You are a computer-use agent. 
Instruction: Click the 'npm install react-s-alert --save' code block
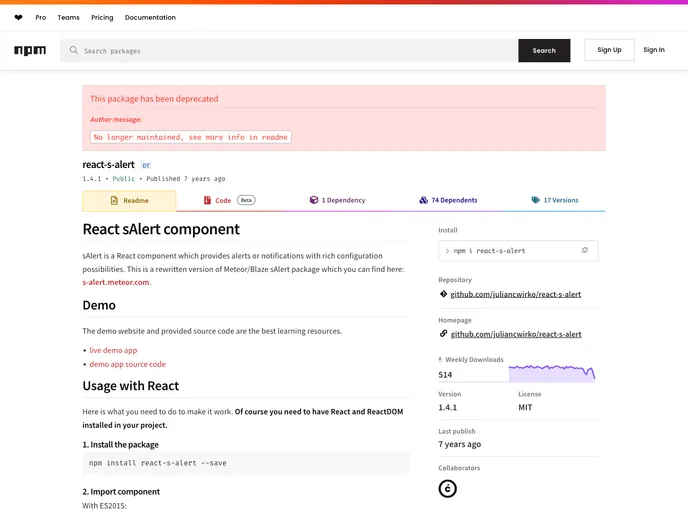(246, 463)
